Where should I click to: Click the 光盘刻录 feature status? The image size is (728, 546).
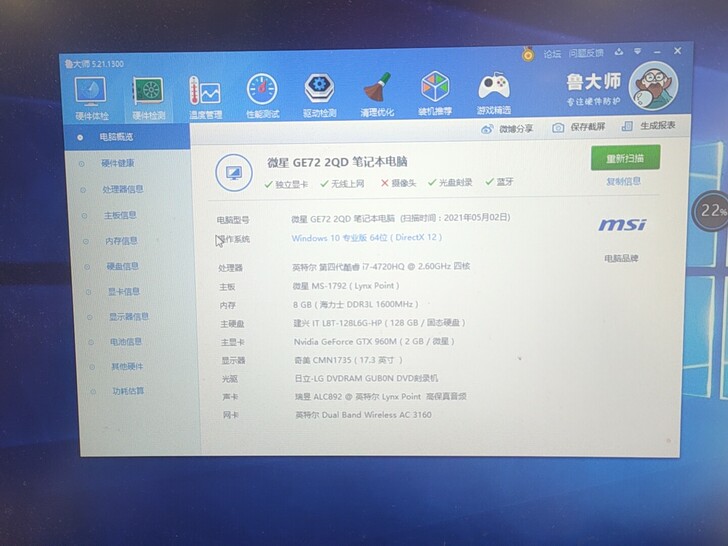click(x=450, y=182)
